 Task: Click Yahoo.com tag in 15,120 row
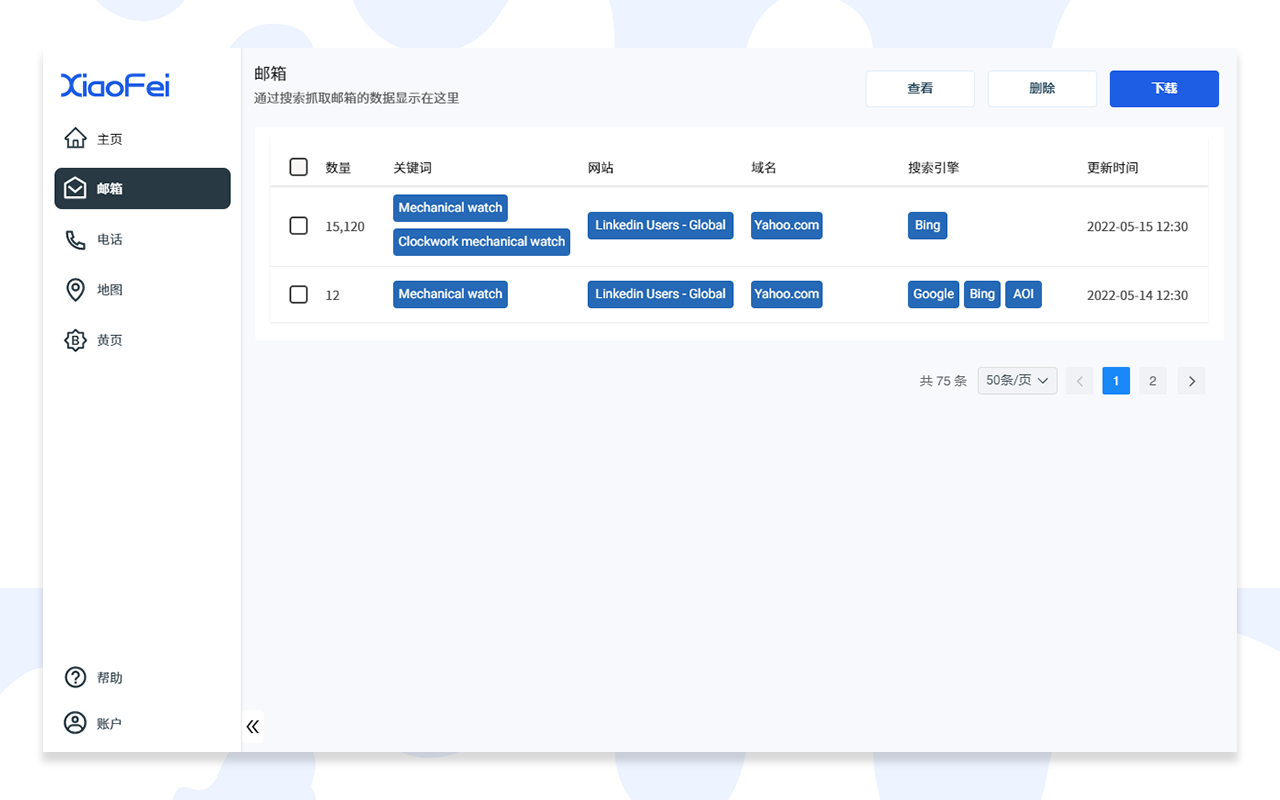(787, 225)
